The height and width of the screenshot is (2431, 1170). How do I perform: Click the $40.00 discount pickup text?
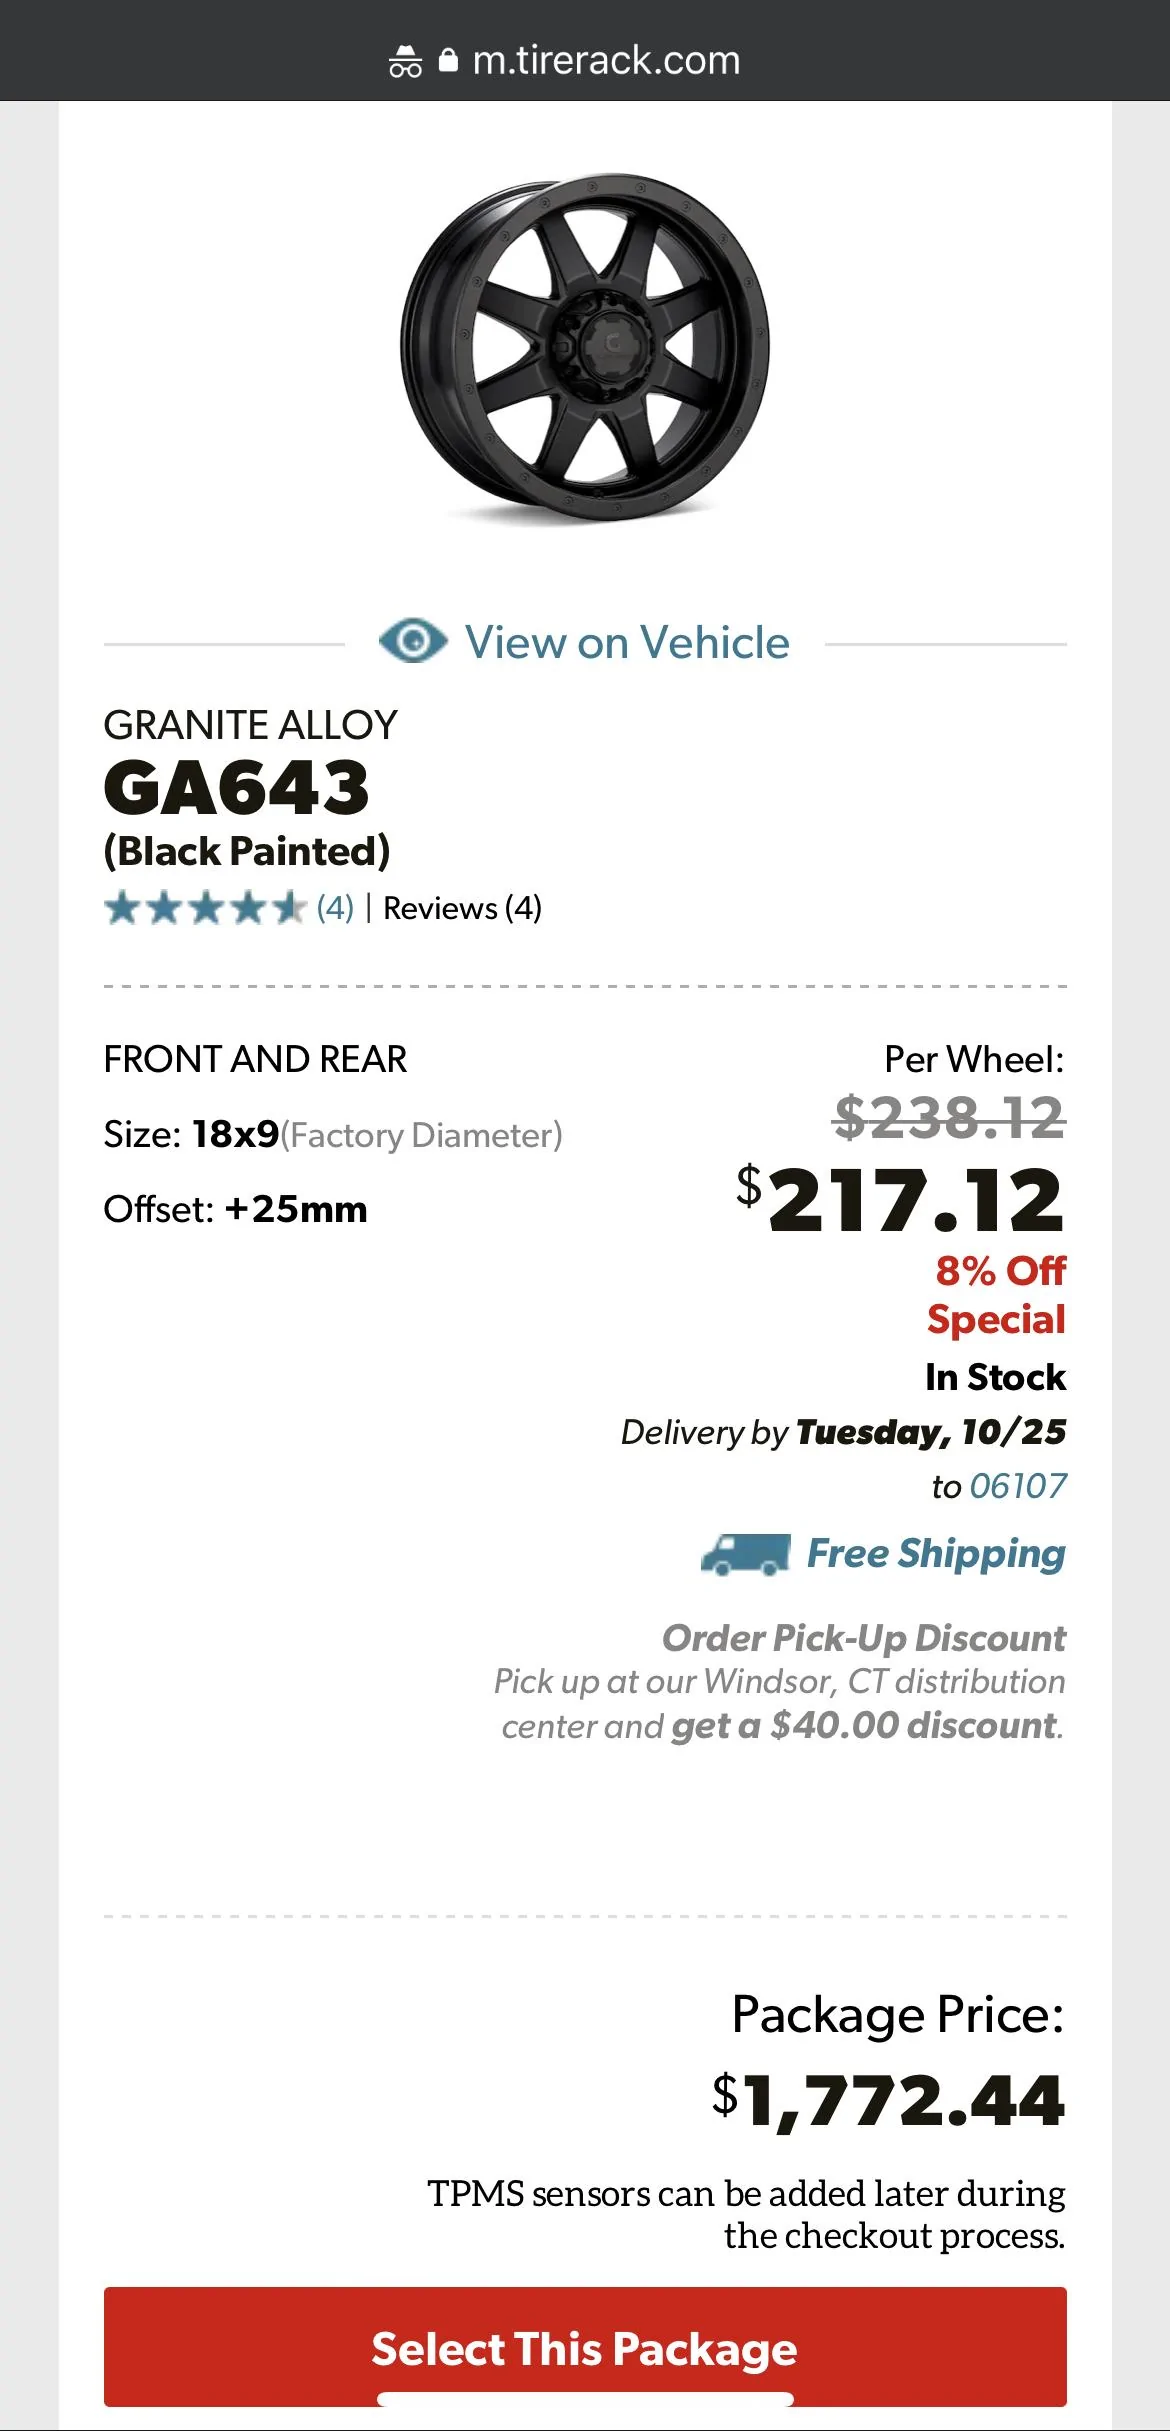(866, 1726)
